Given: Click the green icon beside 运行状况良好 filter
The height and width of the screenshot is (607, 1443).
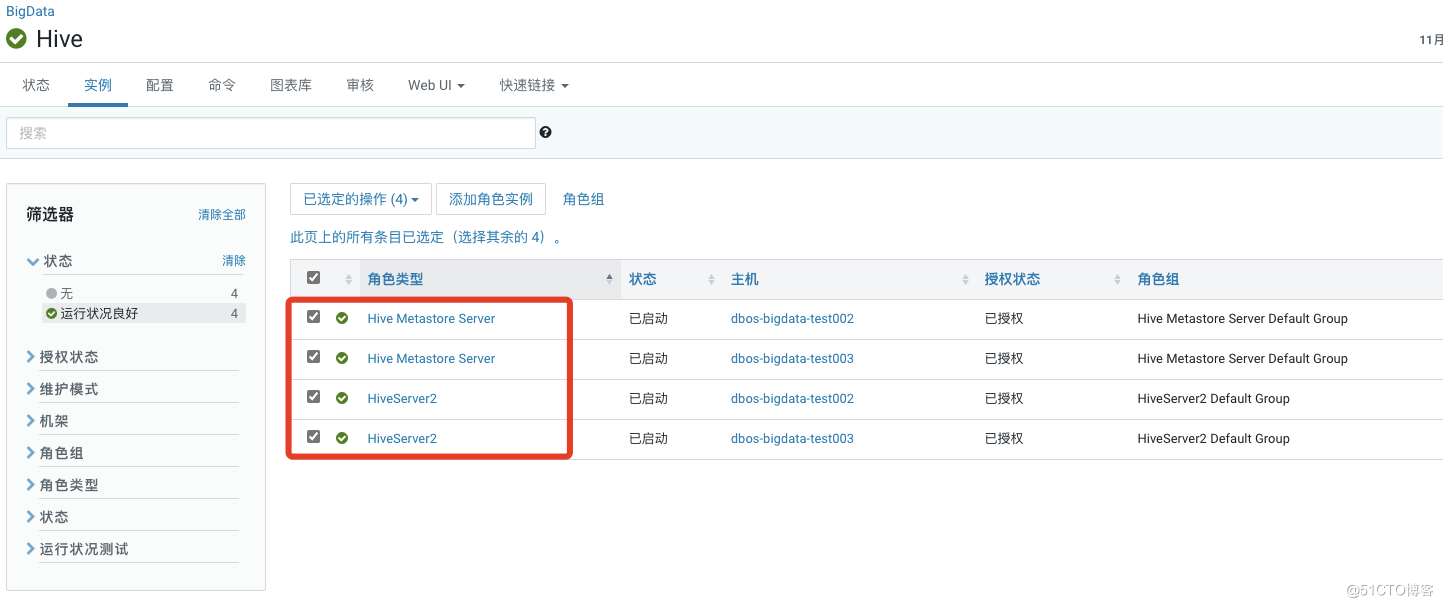Looking at the screenshot, I should click(x=52, y=314).
